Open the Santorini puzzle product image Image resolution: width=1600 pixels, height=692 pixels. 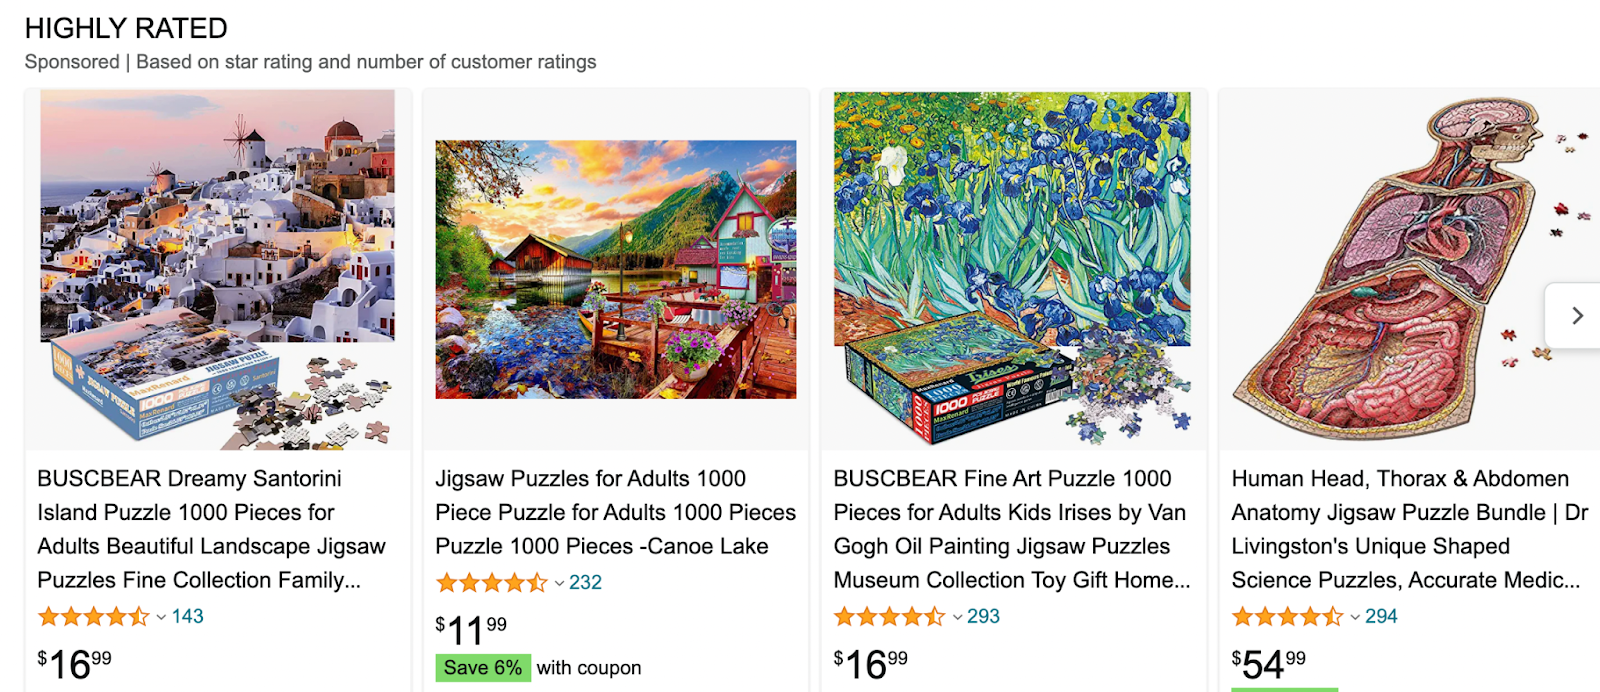pyautogui.click(x=217, y=270)
